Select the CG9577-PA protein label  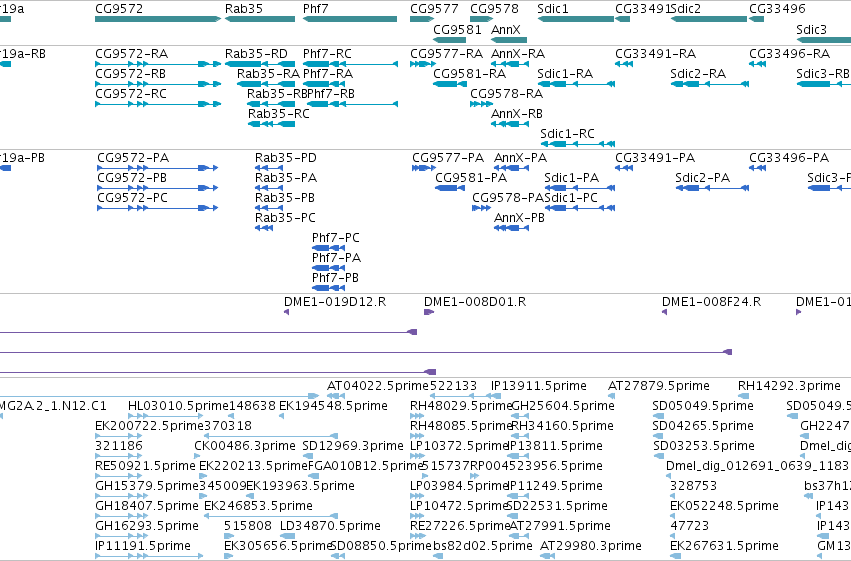pos(448,158)
